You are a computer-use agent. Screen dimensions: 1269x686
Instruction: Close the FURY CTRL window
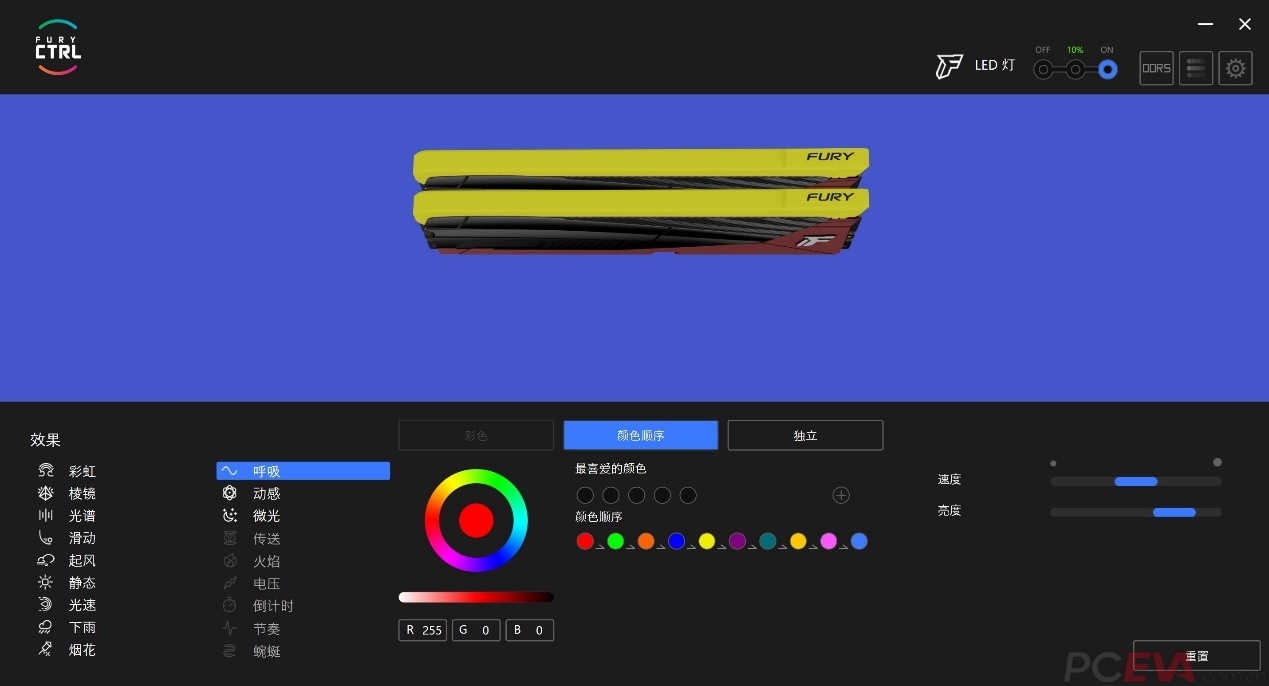[1245, 24]
